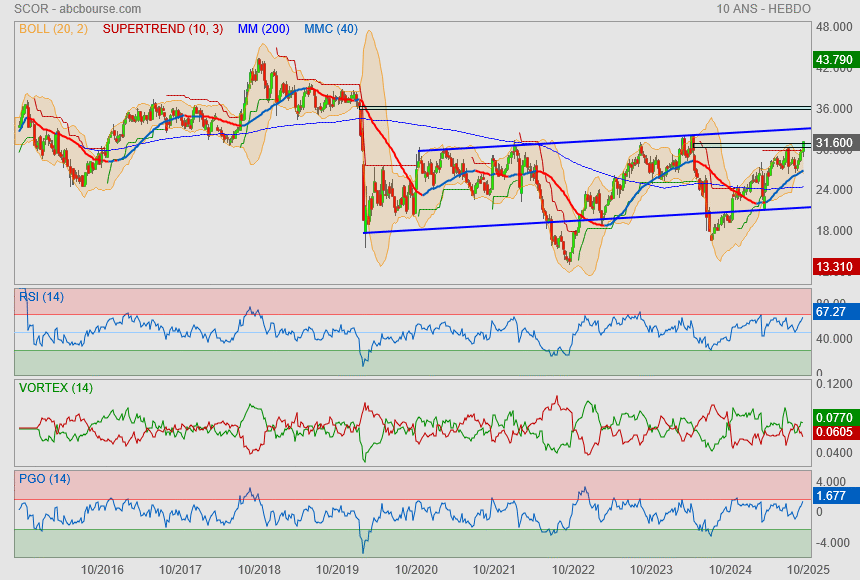Click the blue 1.677 PGO value tag
This screenshot has height=580, width=860.
pyautogui.click(x=831, y=495)
